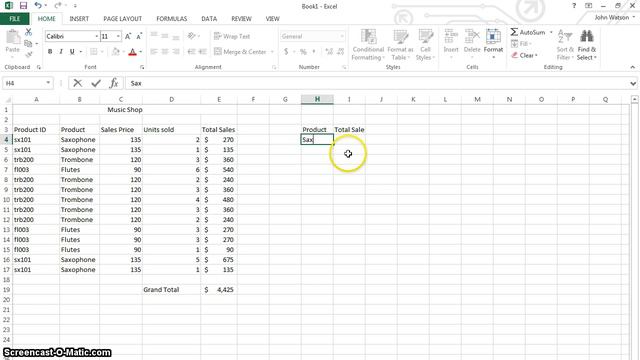
Task: Apply accounting dollar format
Action: point(286,51)
